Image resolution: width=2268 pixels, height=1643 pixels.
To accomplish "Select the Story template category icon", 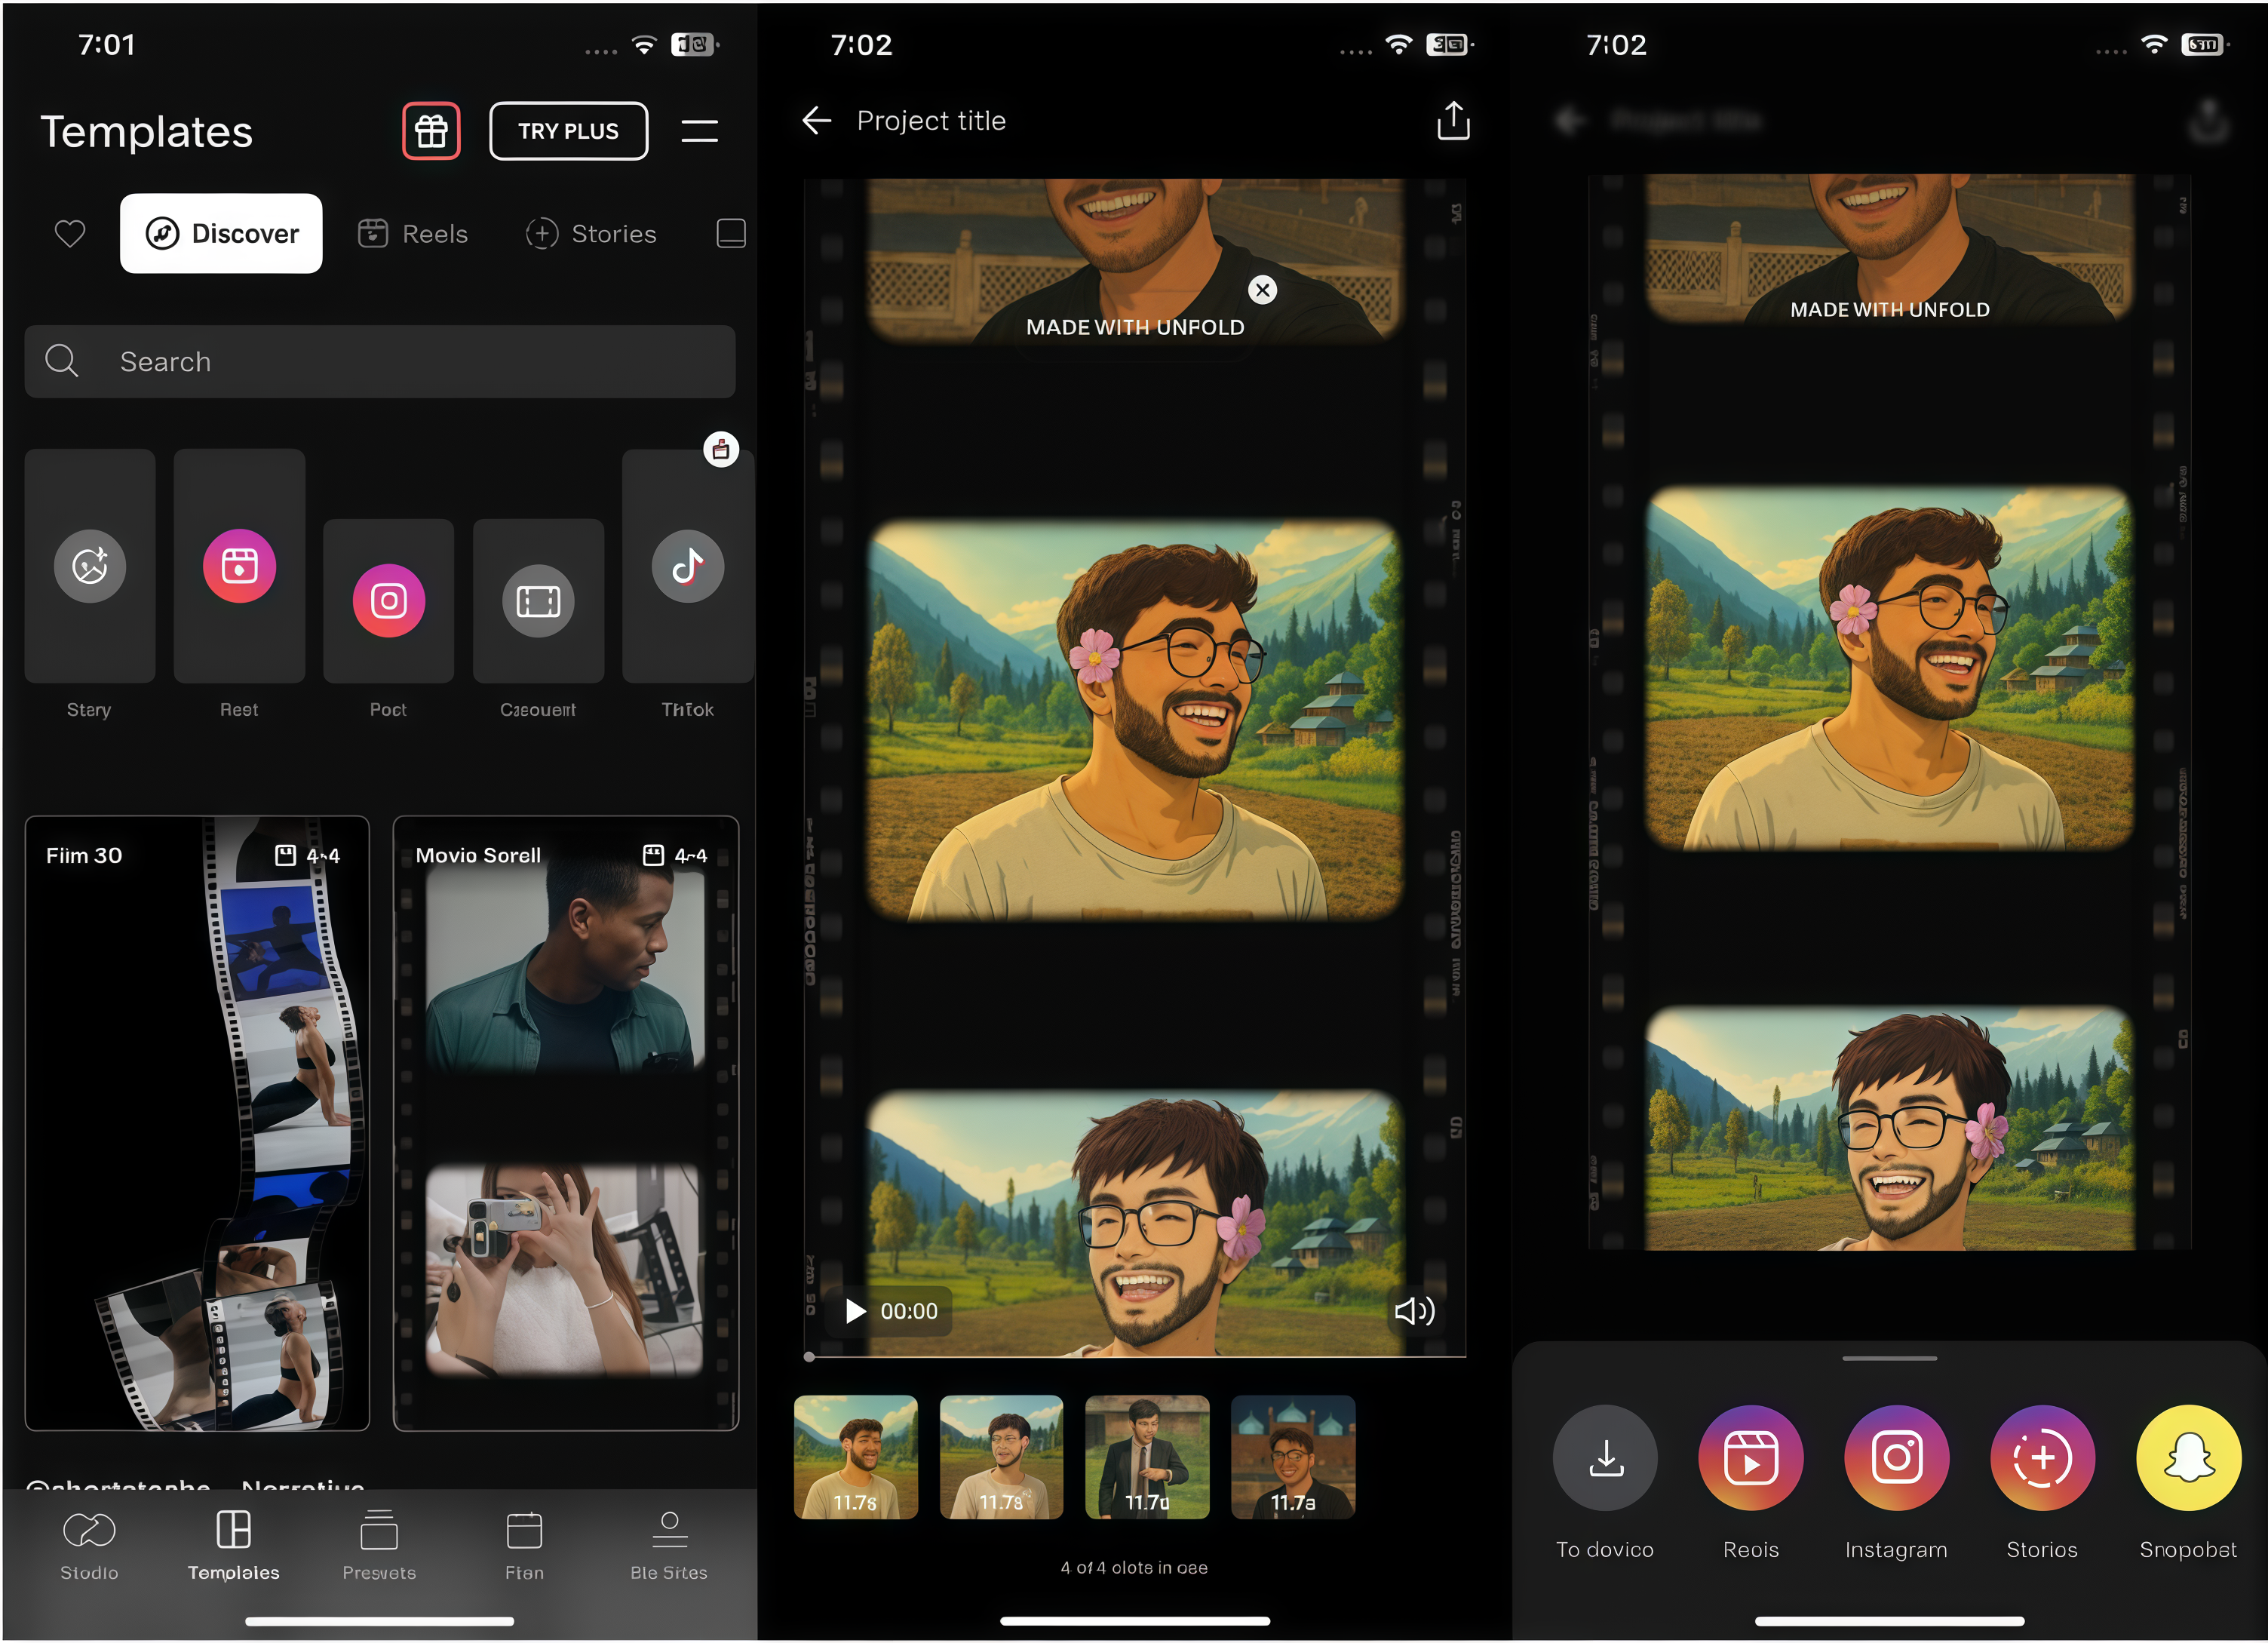I will click(89, 566).
